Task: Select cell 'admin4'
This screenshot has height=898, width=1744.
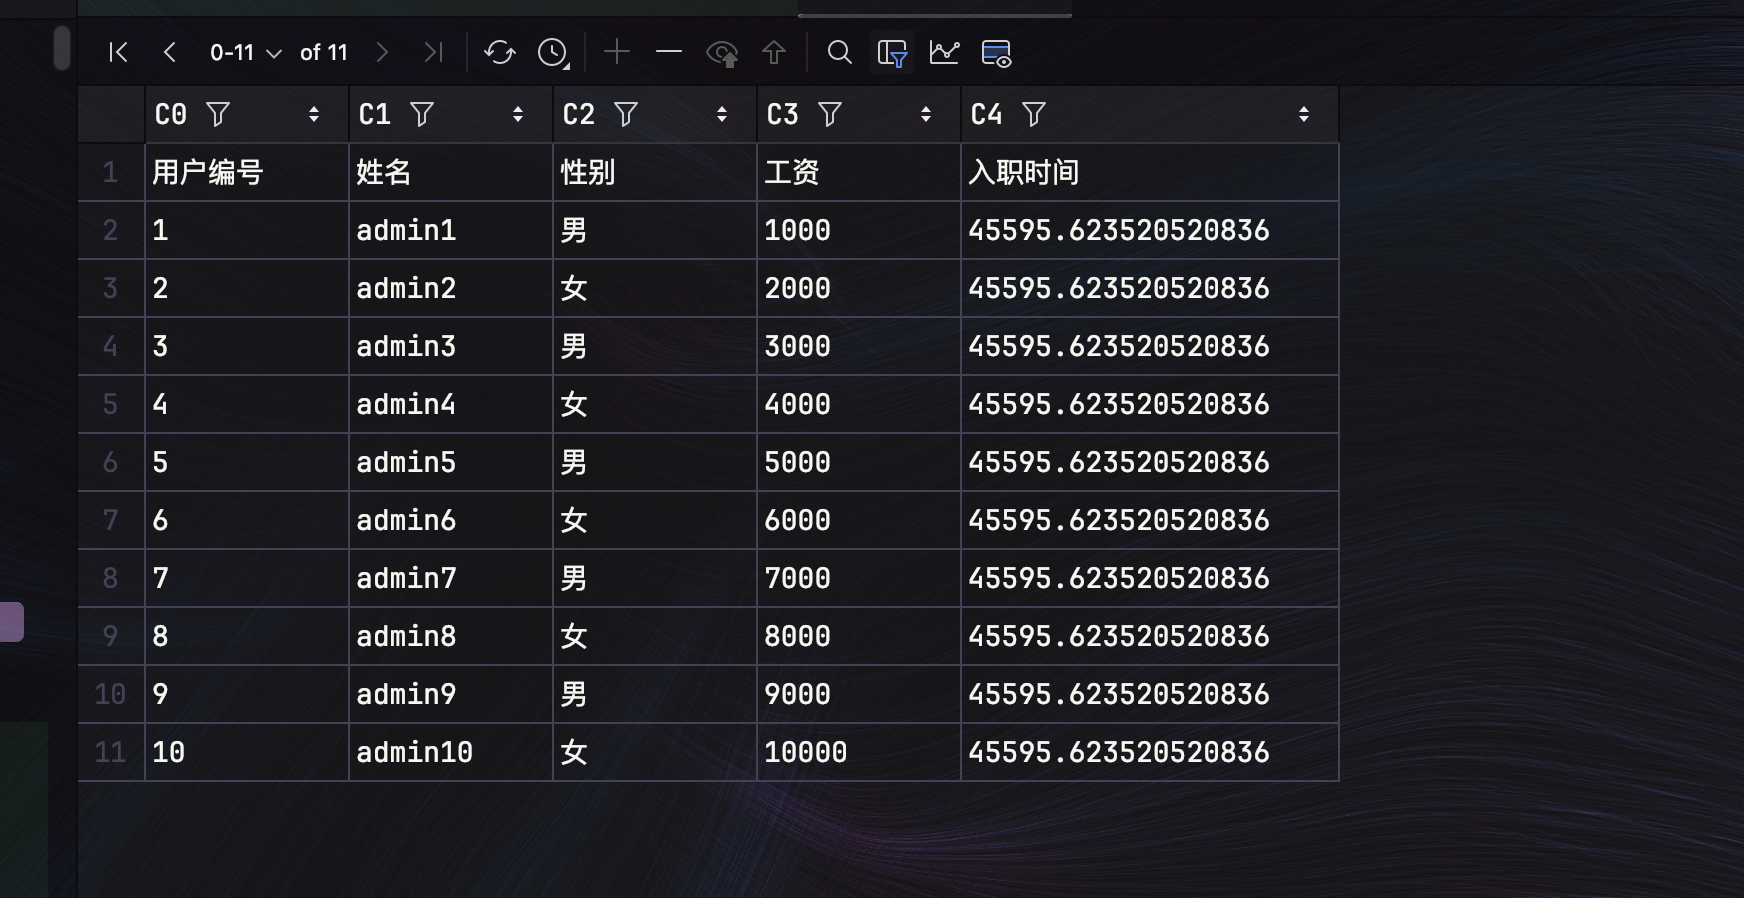Action: [451, 404]
